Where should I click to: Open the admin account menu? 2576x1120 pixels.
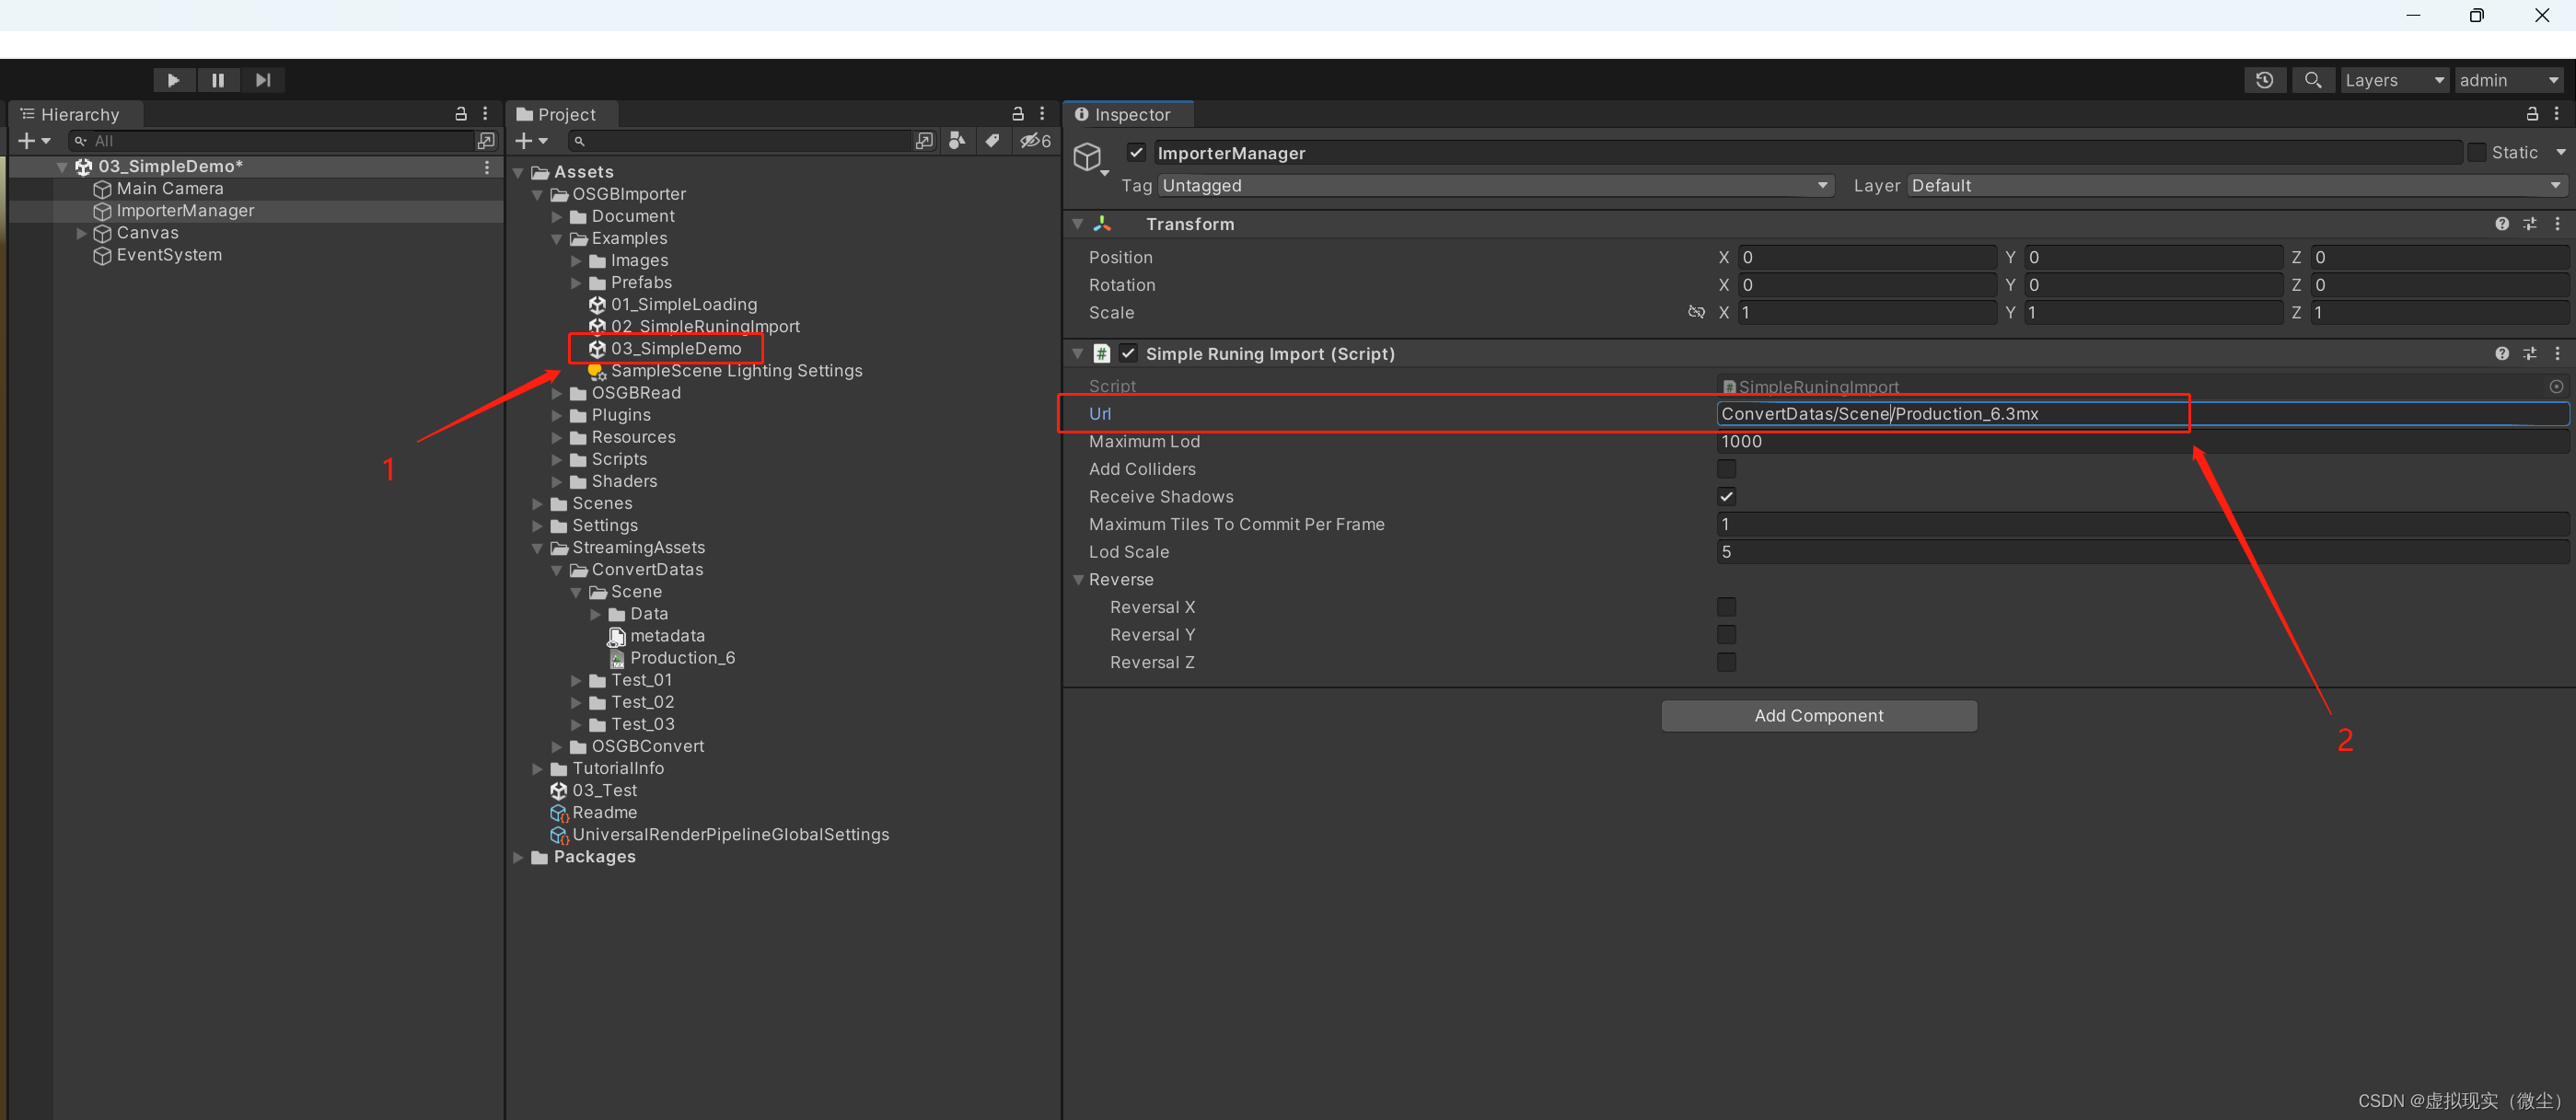coord(2508,80)
